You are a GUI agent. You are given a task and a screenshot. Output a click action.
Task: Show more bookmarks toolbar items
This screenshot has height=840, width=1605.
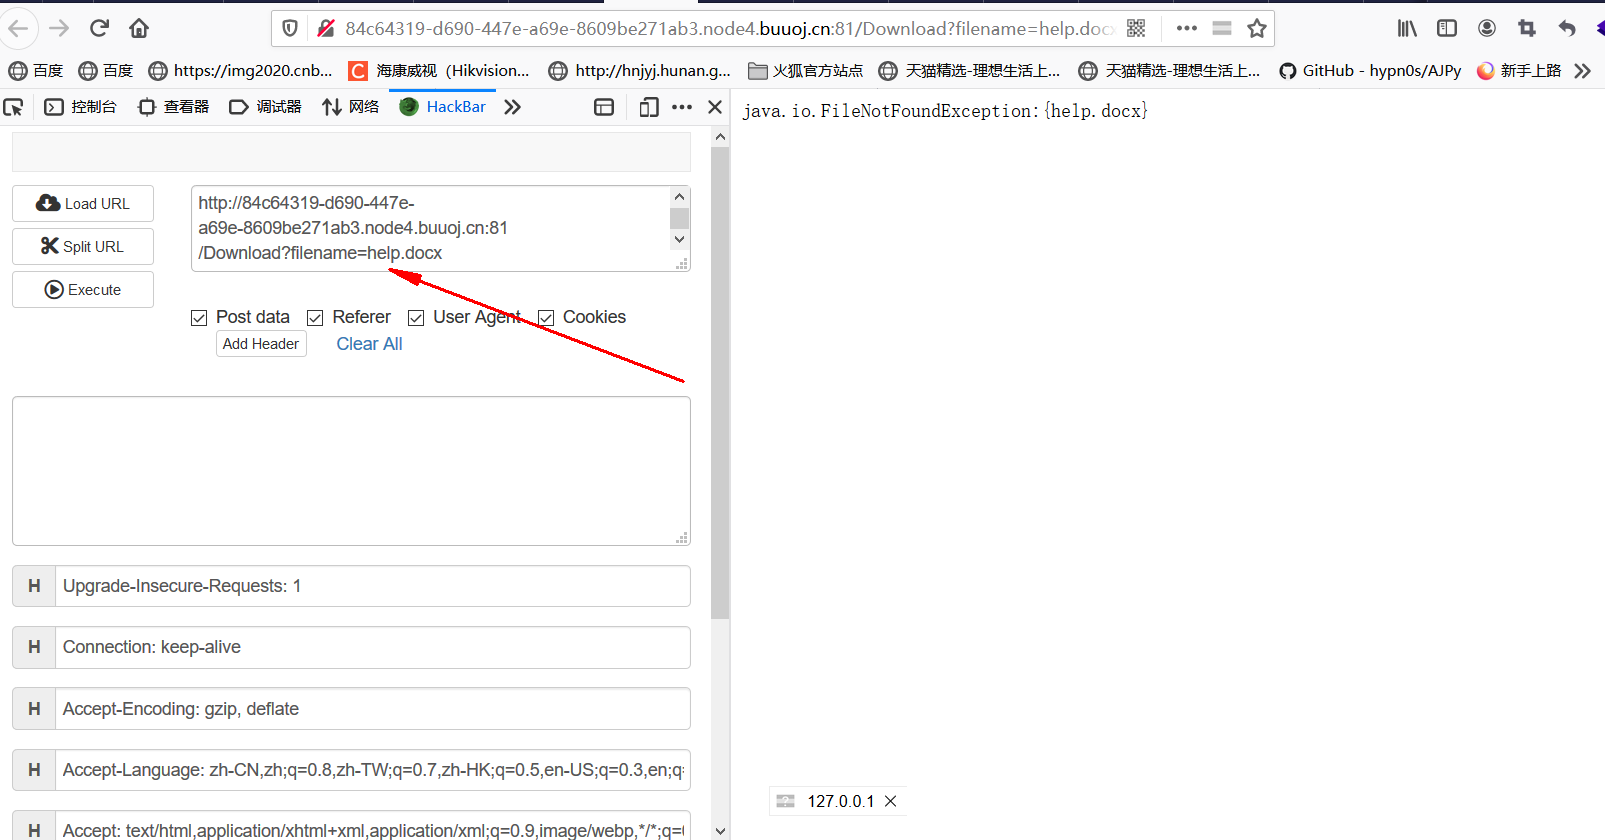[1582, 71]
